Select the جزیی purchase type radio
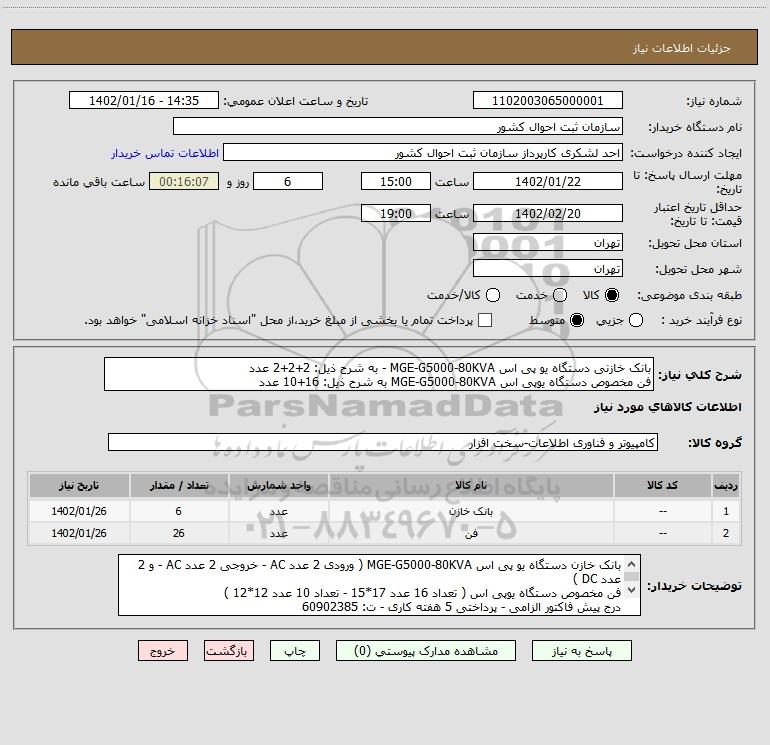Viewport: 770px width, 745px height. tap(635, 321)
